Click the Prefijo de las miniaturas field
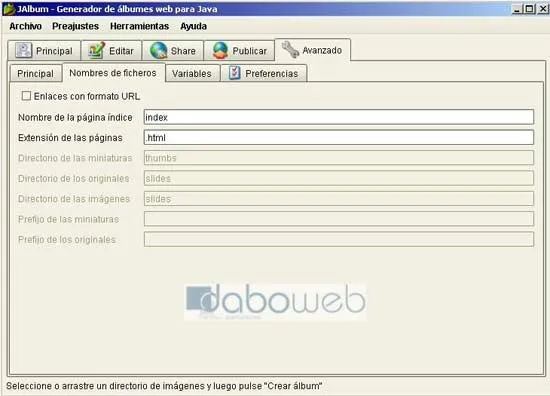Viewport: 550px width, 396px height. tap(339, 219)
